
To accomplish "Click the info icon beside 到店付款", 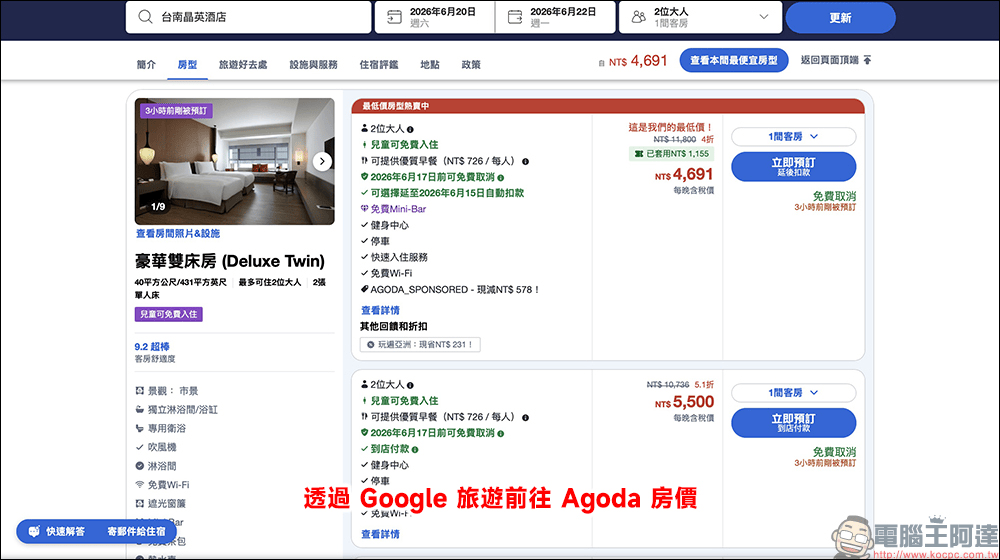I will 415,450.
